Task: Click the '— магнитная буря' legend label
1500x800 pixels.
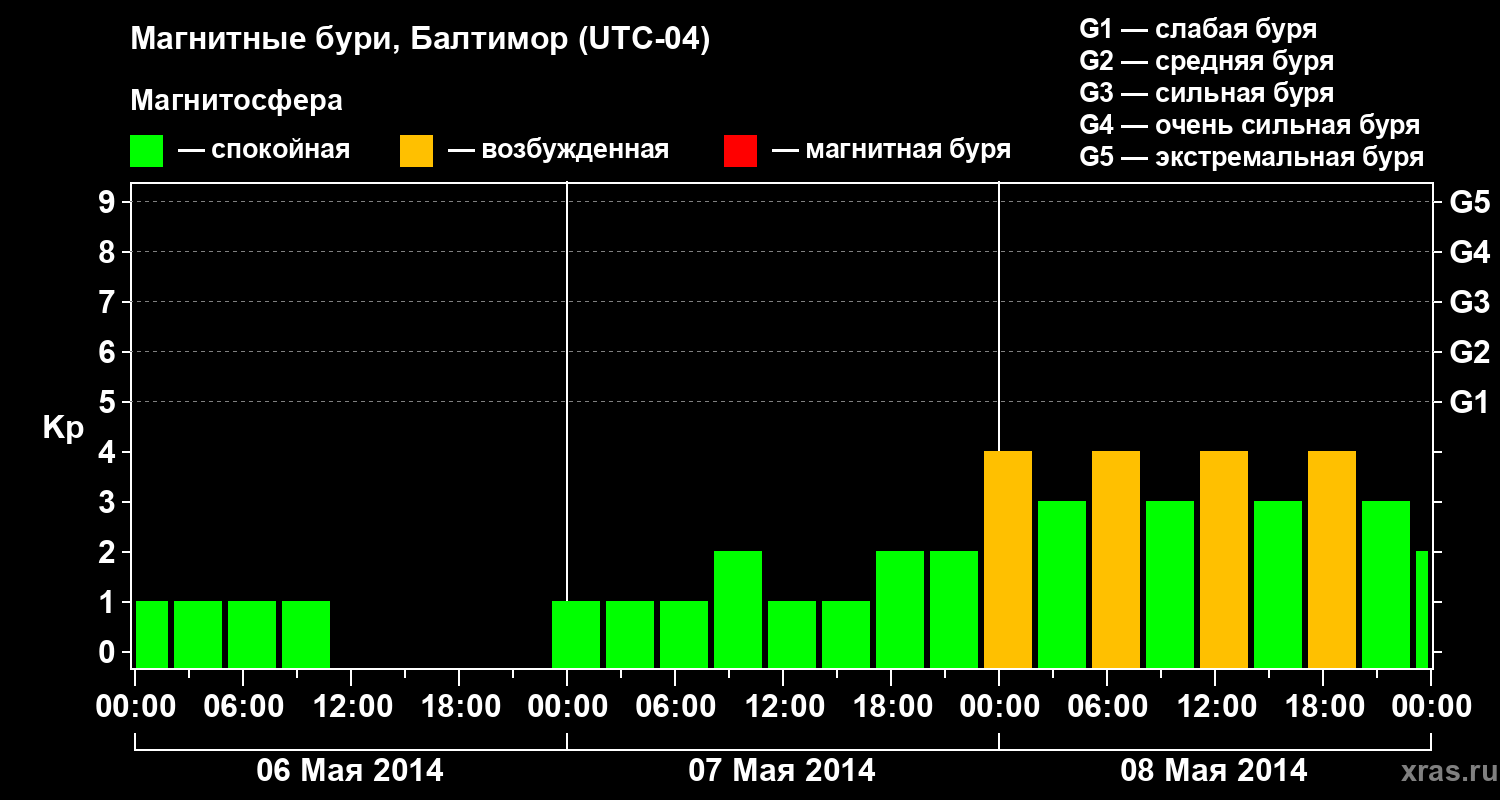Action: [x=891, y=151]
